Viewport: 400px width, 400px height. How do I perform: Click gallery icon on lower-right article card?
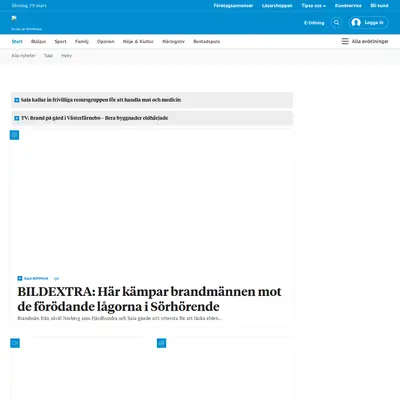coord(161,343)
